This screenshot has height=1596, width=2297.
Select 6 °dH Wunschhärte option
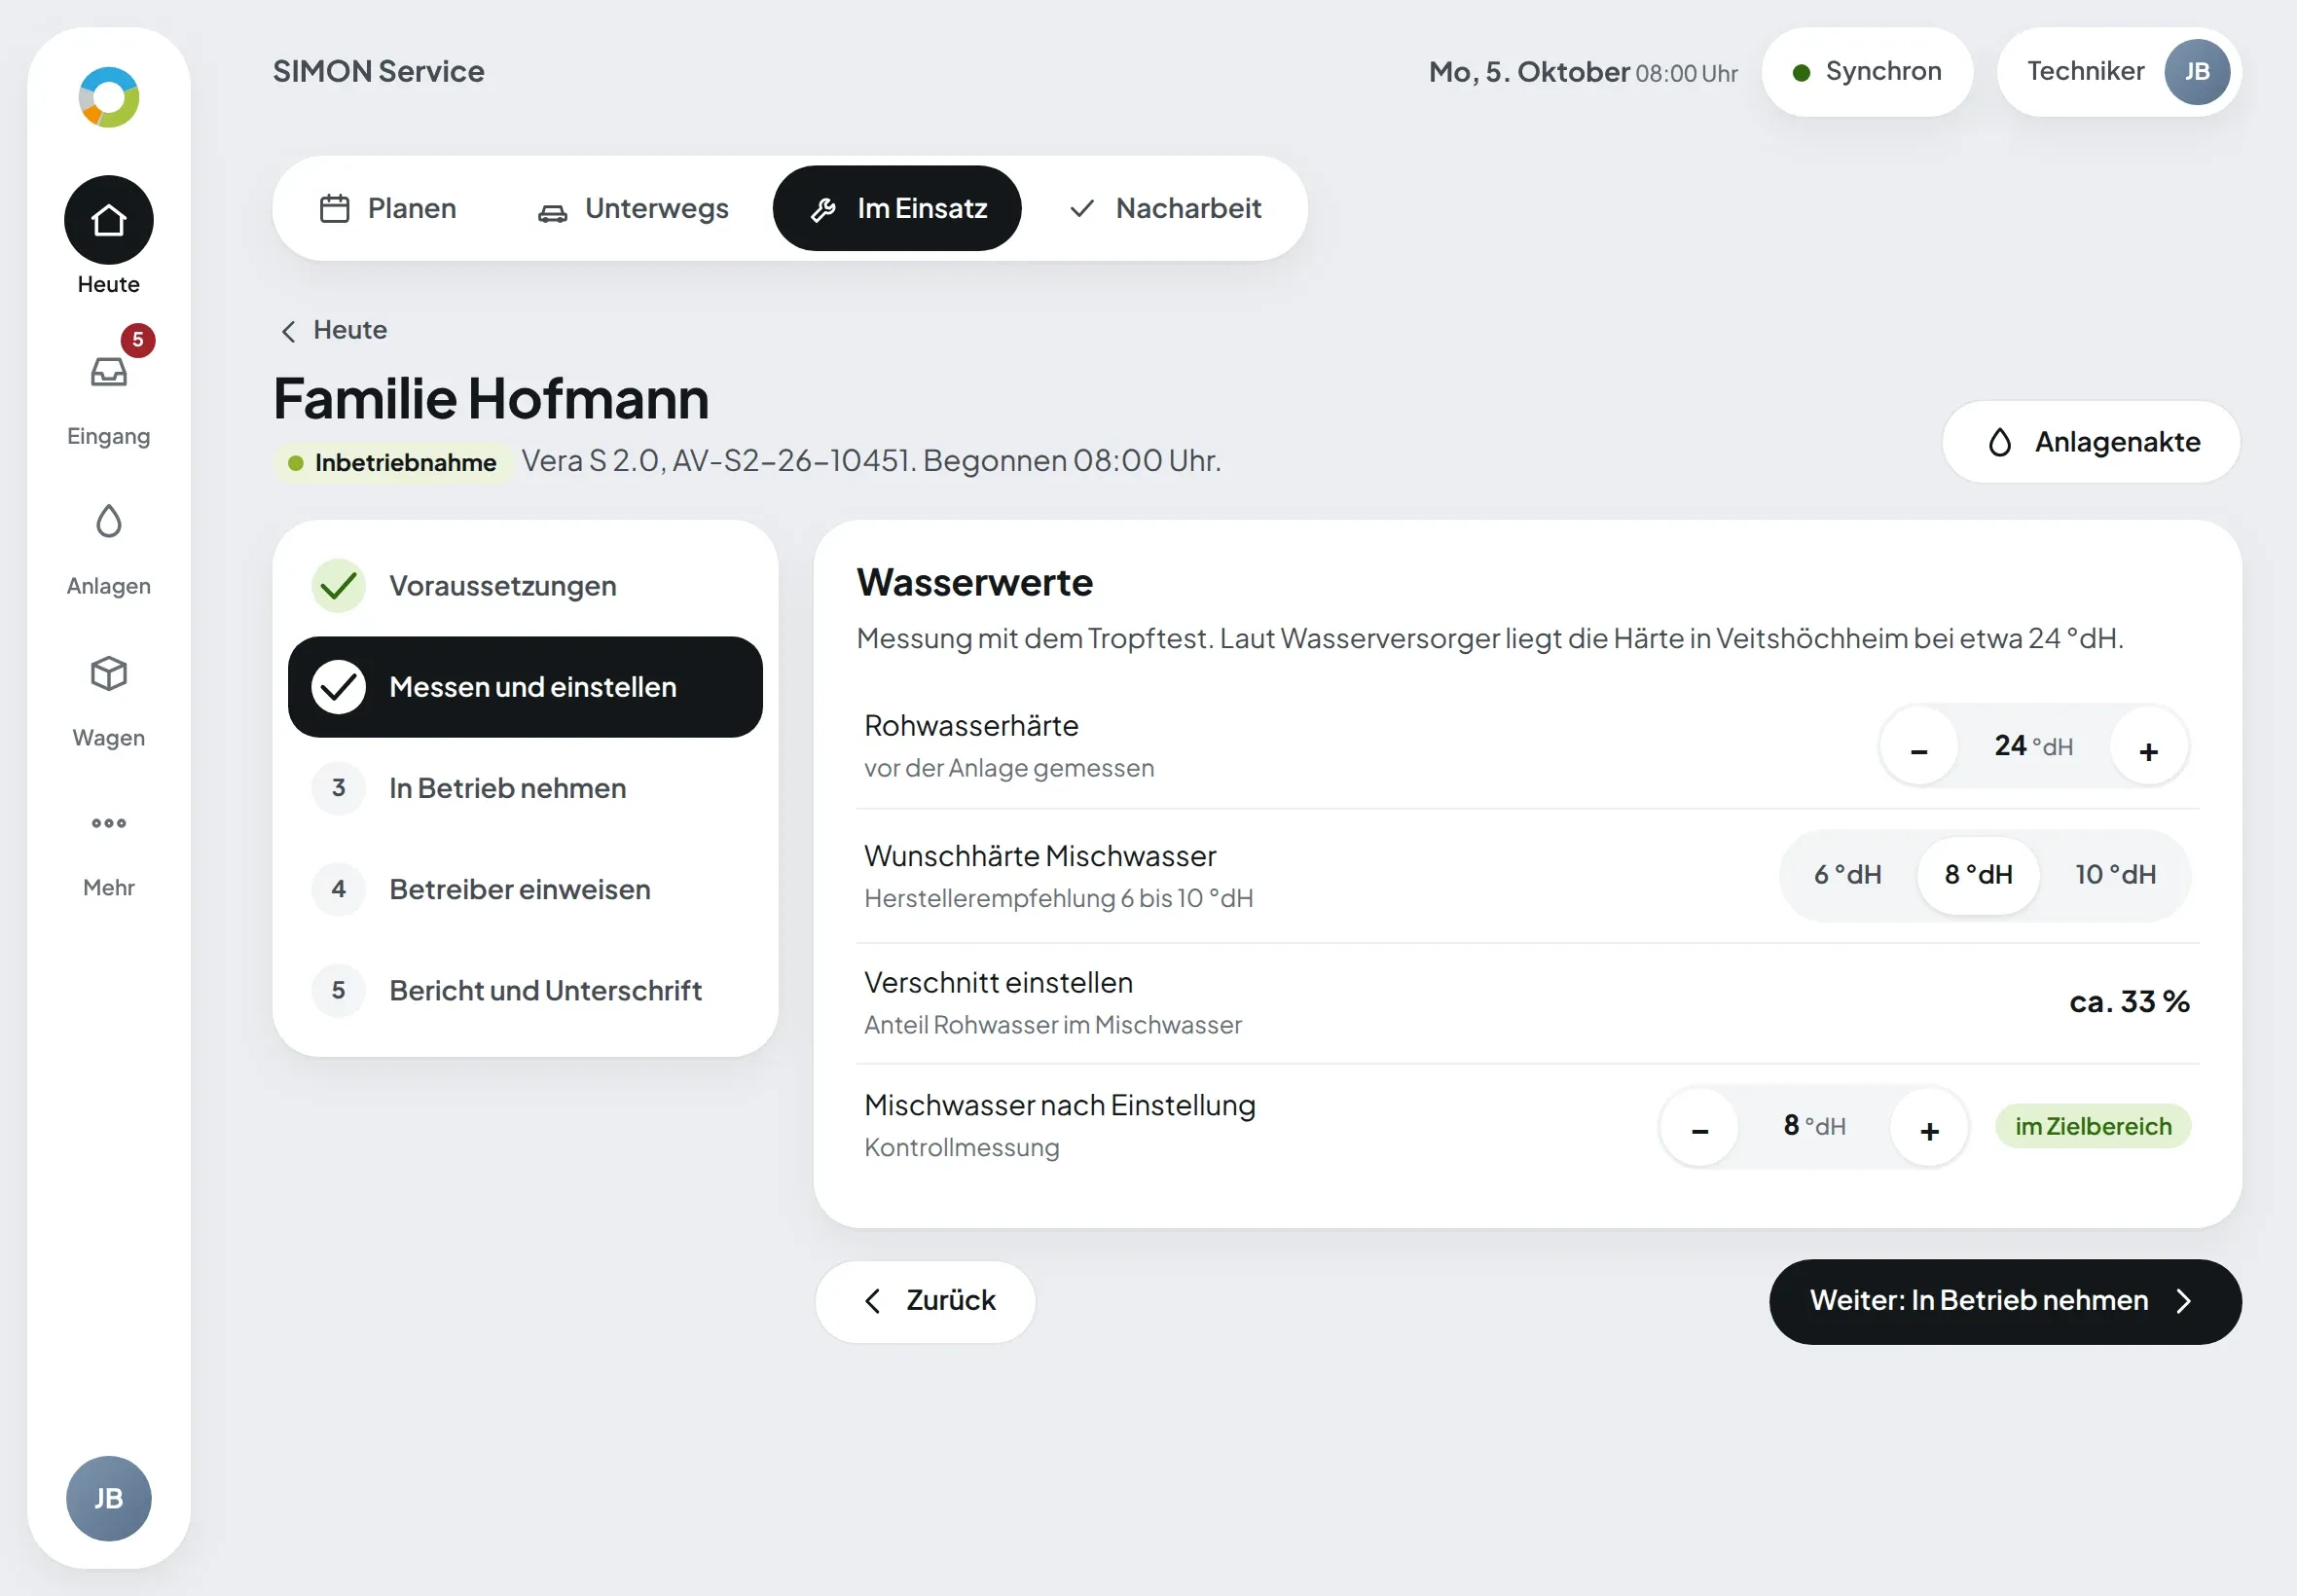pos(1848,875)
